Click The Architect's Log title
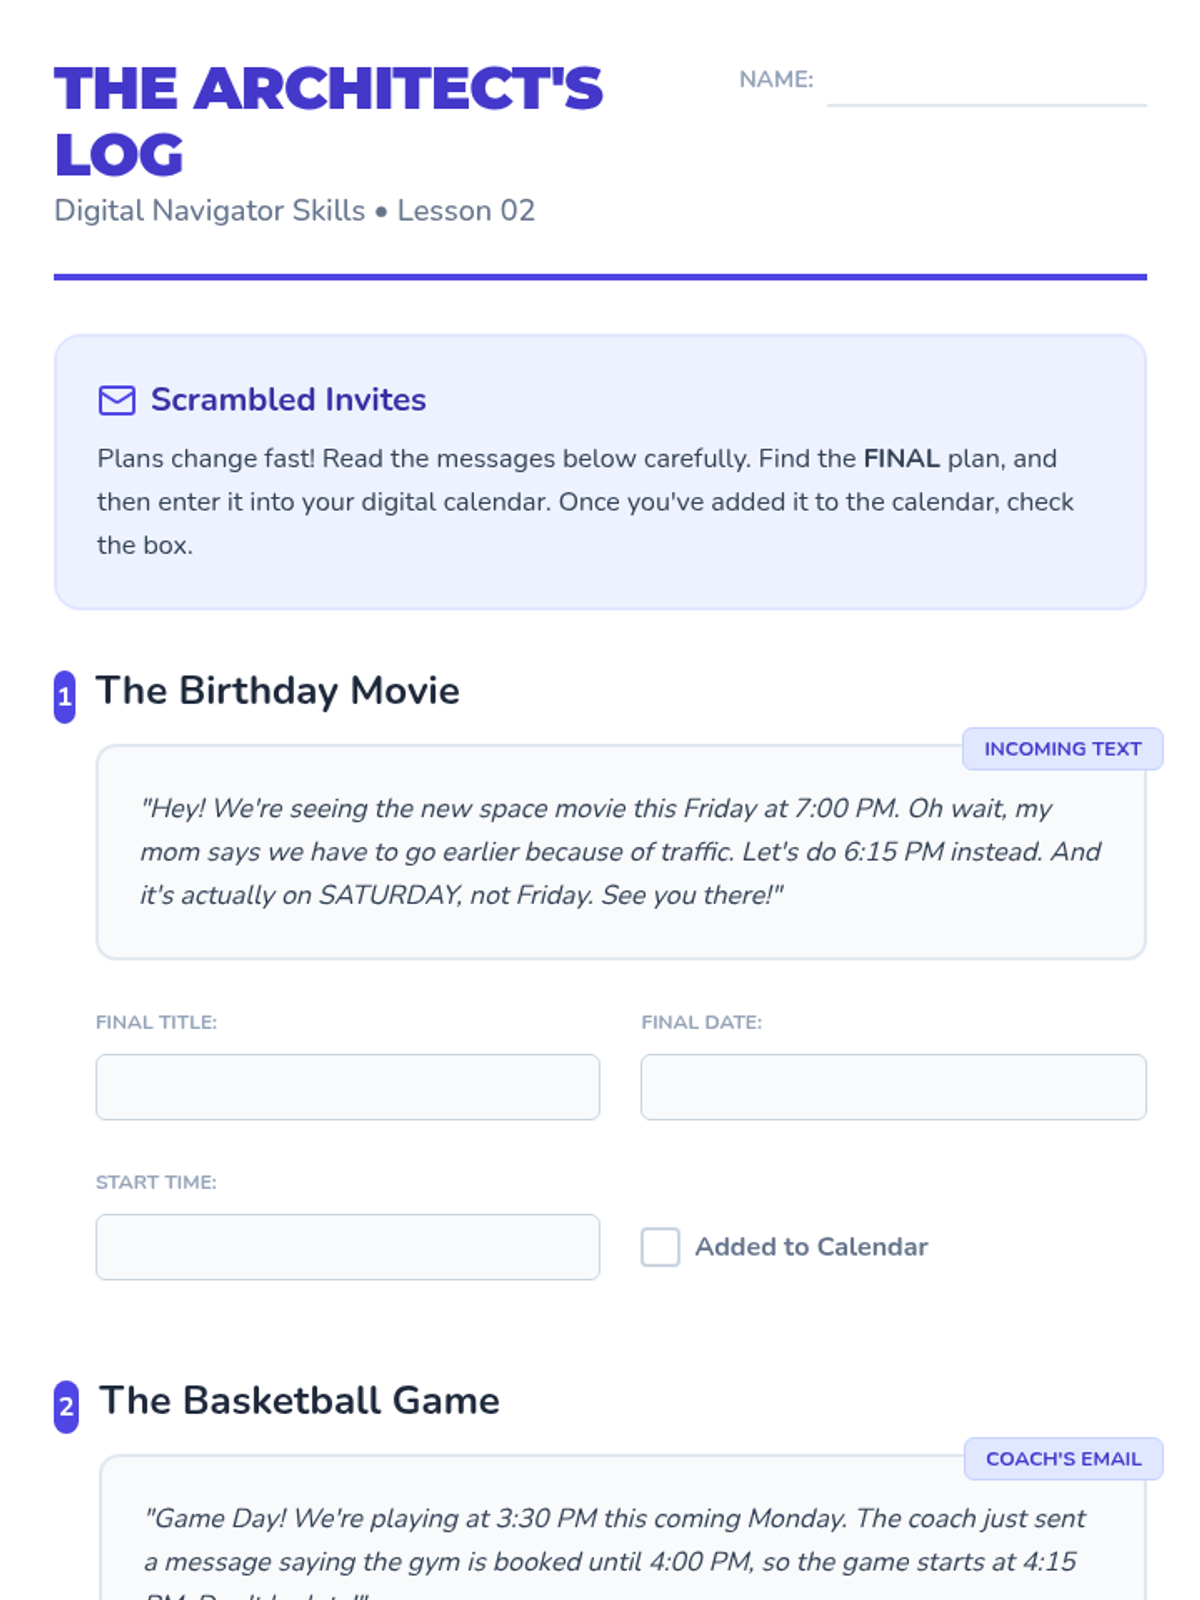Viewport: 1200px width, 1600px height. pos(329,121)
